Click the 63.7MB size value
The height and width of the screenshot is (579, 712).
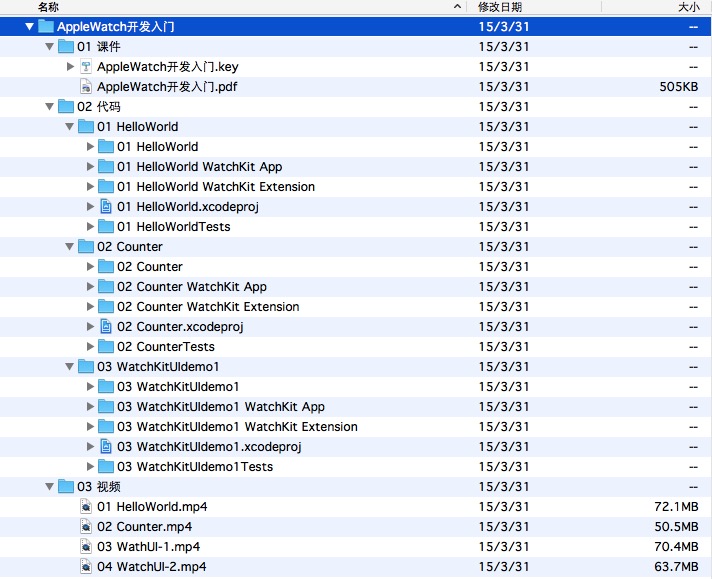coord(676,566)
